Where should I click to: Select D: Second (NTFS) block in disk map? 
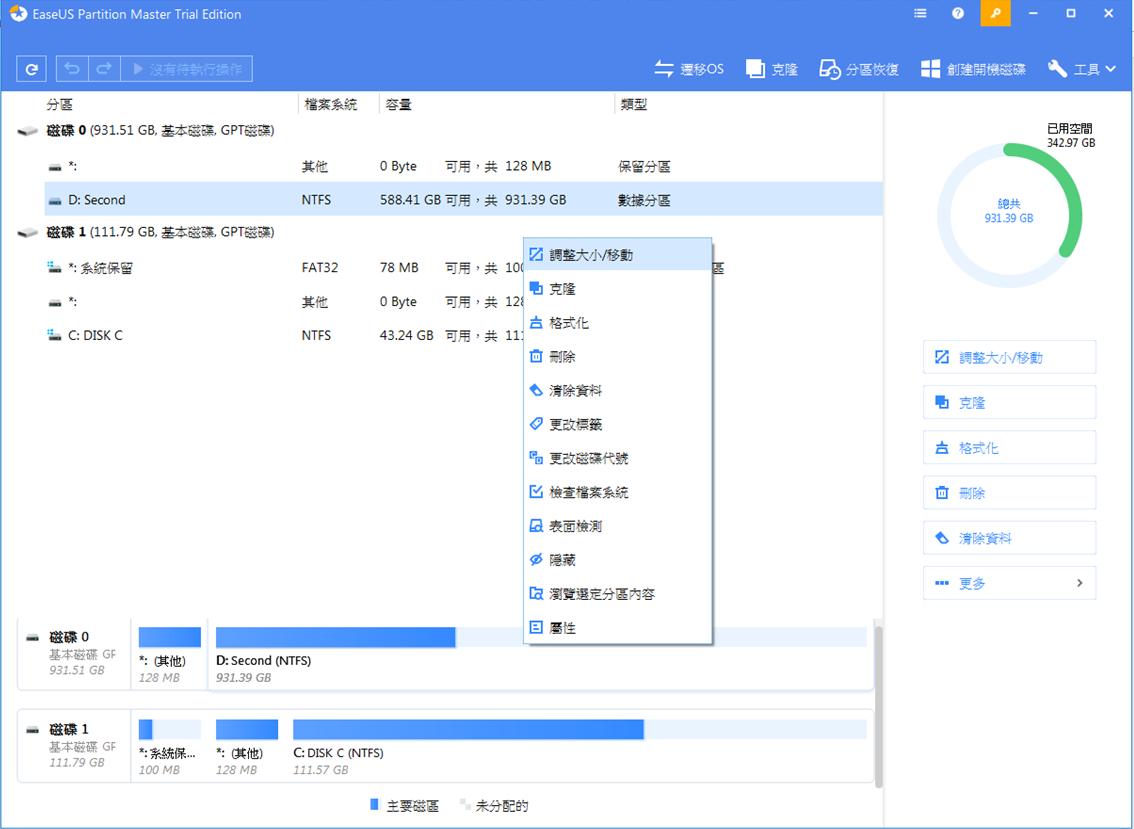click(540, 655)
